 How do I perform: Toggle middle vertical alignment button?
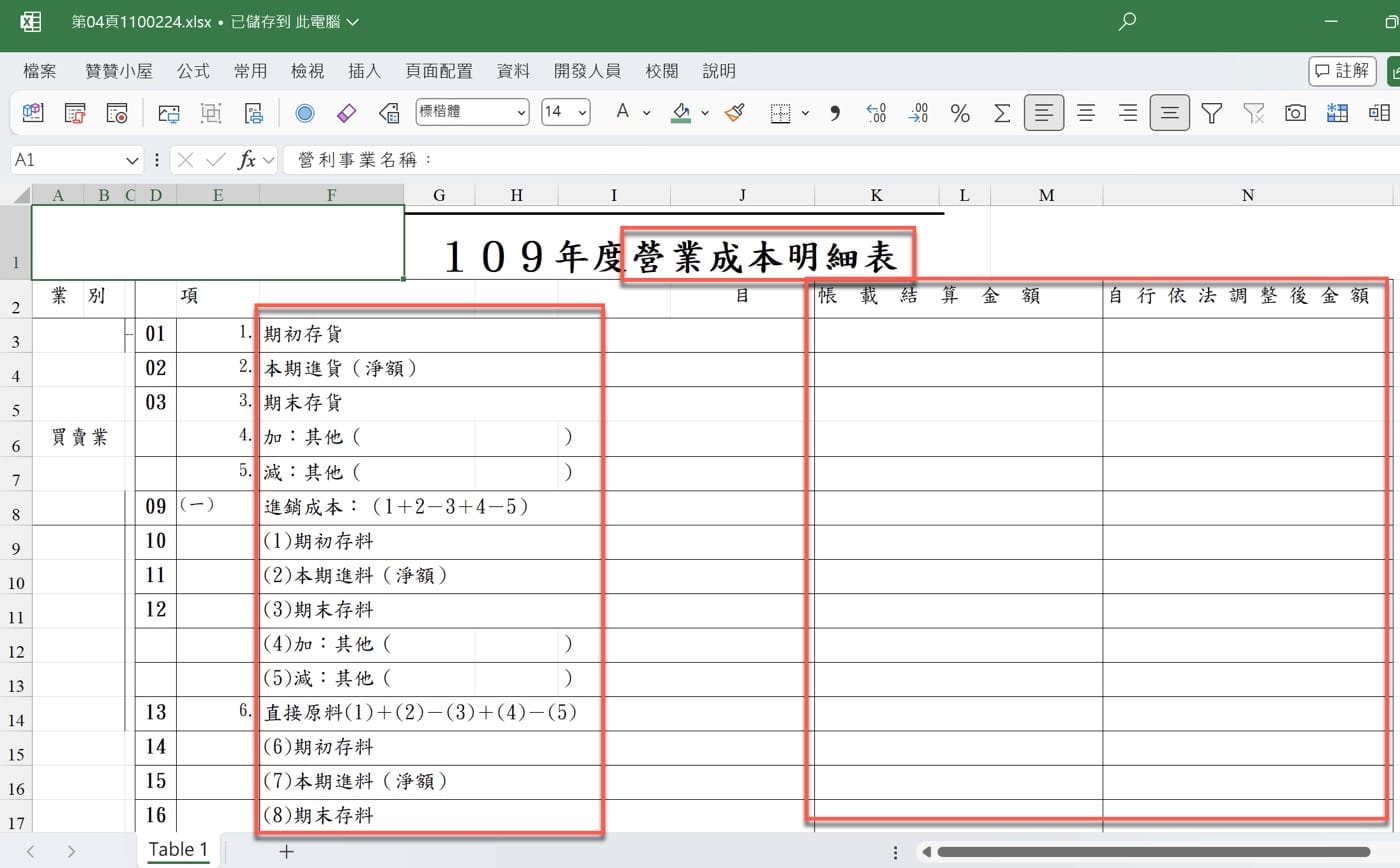tap(1169, 113)
